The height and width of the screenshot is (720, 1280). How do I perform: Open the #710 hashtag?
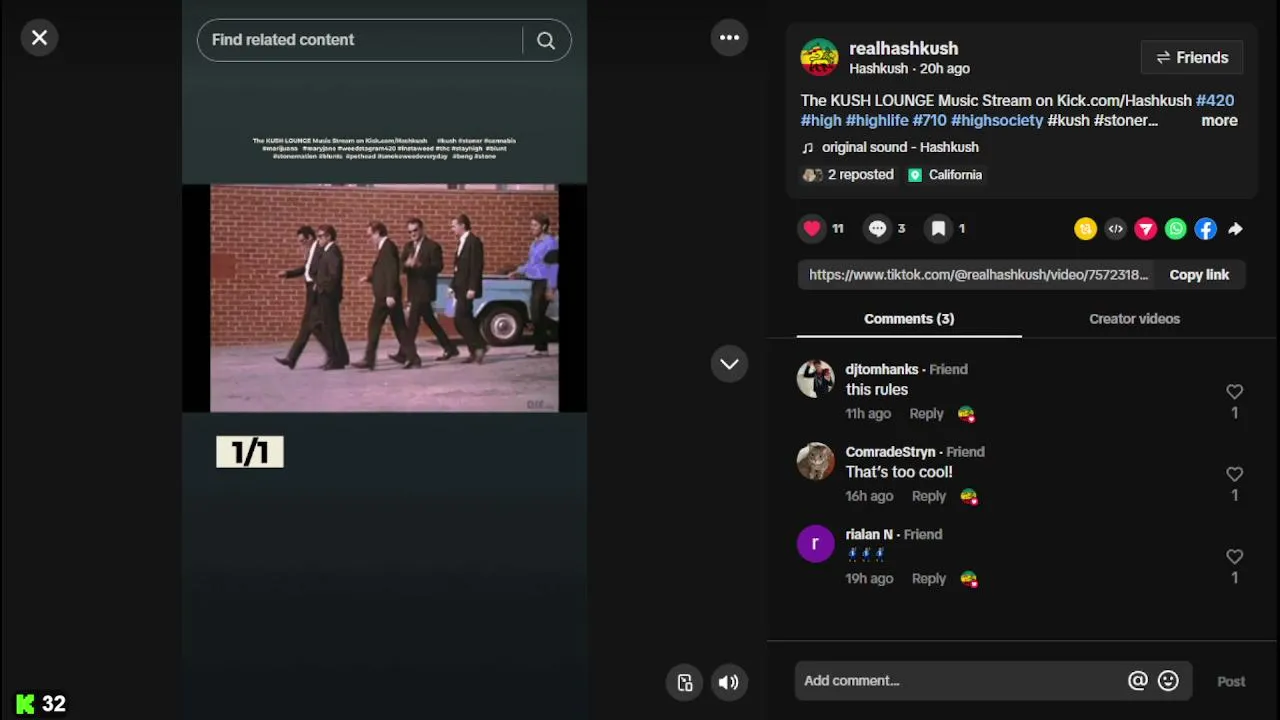(x=929, y=121)
